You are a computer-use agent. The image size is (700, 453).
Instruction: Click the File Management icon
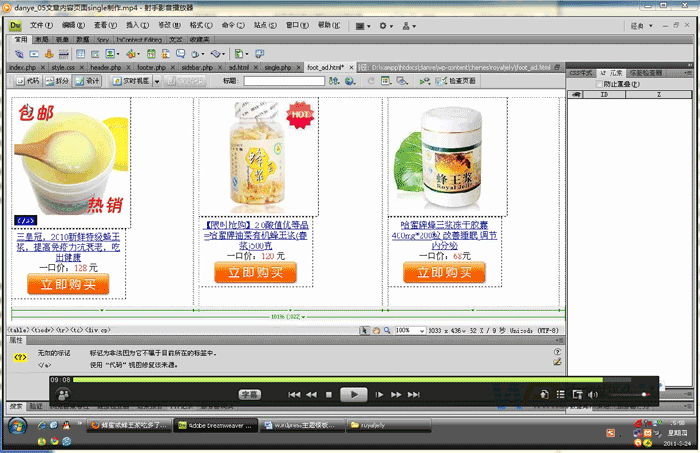[333, 81]
